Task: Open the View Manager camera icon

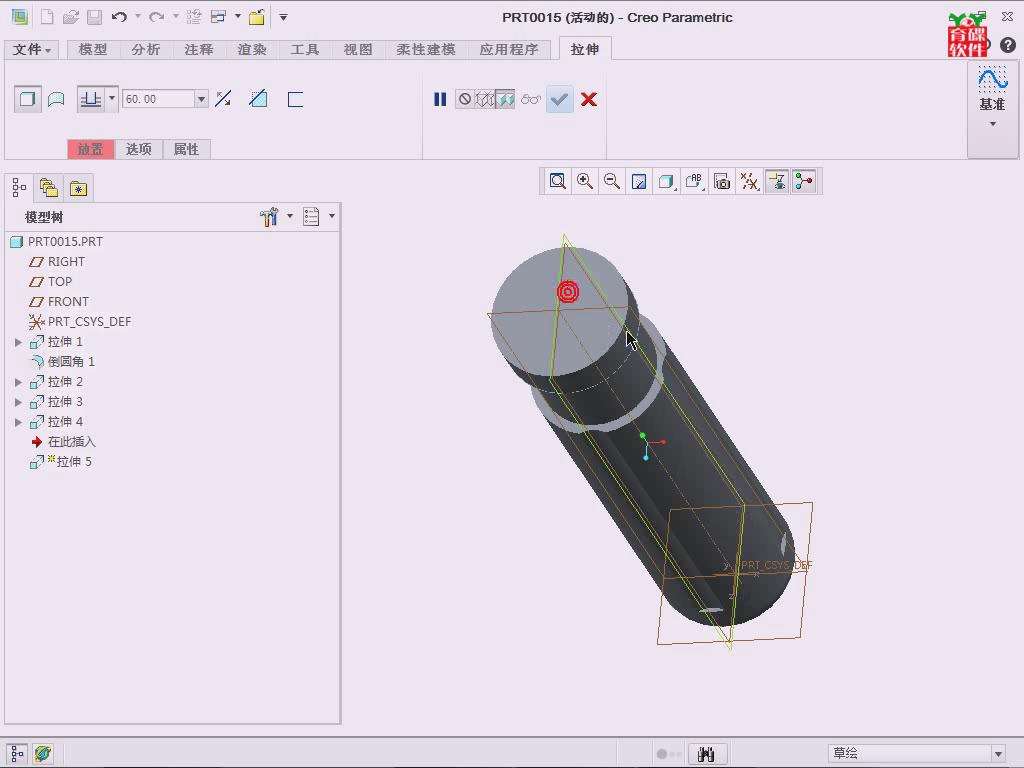Action: coord(722,181)
